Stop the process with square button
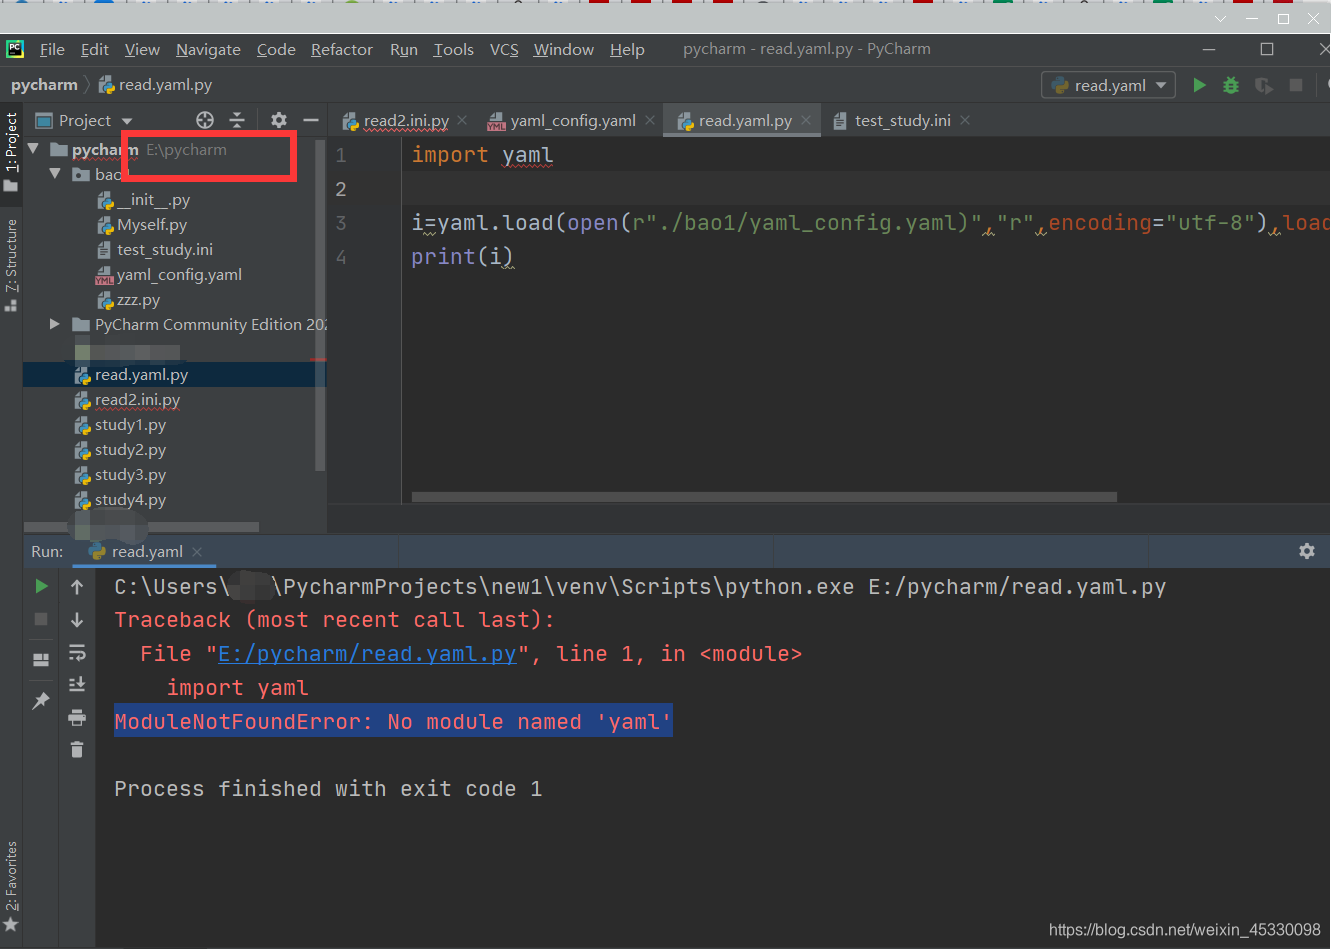This screenshot has width=1331, height=949. pyautogui.click(x=1295, y=85)
